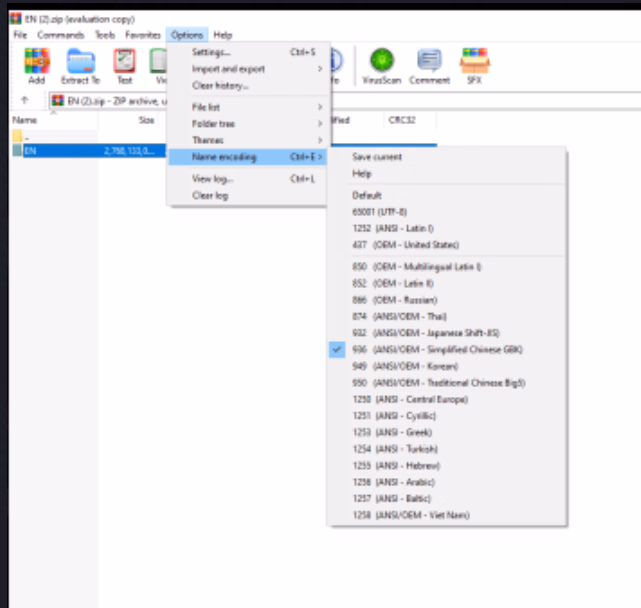Click Save current in encoding submenu
The width and height of the screenshot is (641, 608).
377,157
